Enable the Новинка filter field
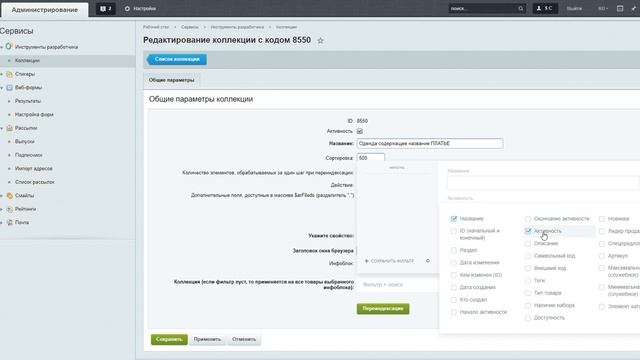Screen dimensions: 640x360 click(602, 219)
